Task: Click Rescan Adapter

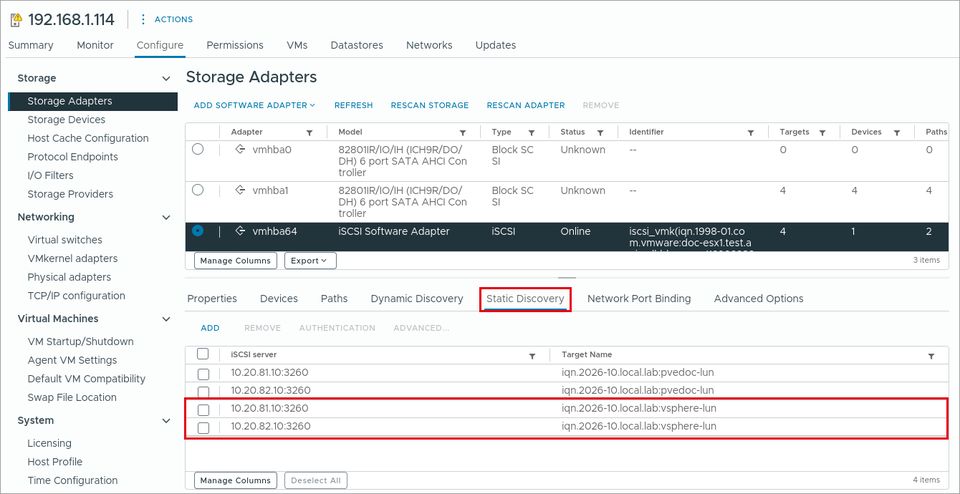Action: (525, 105)
